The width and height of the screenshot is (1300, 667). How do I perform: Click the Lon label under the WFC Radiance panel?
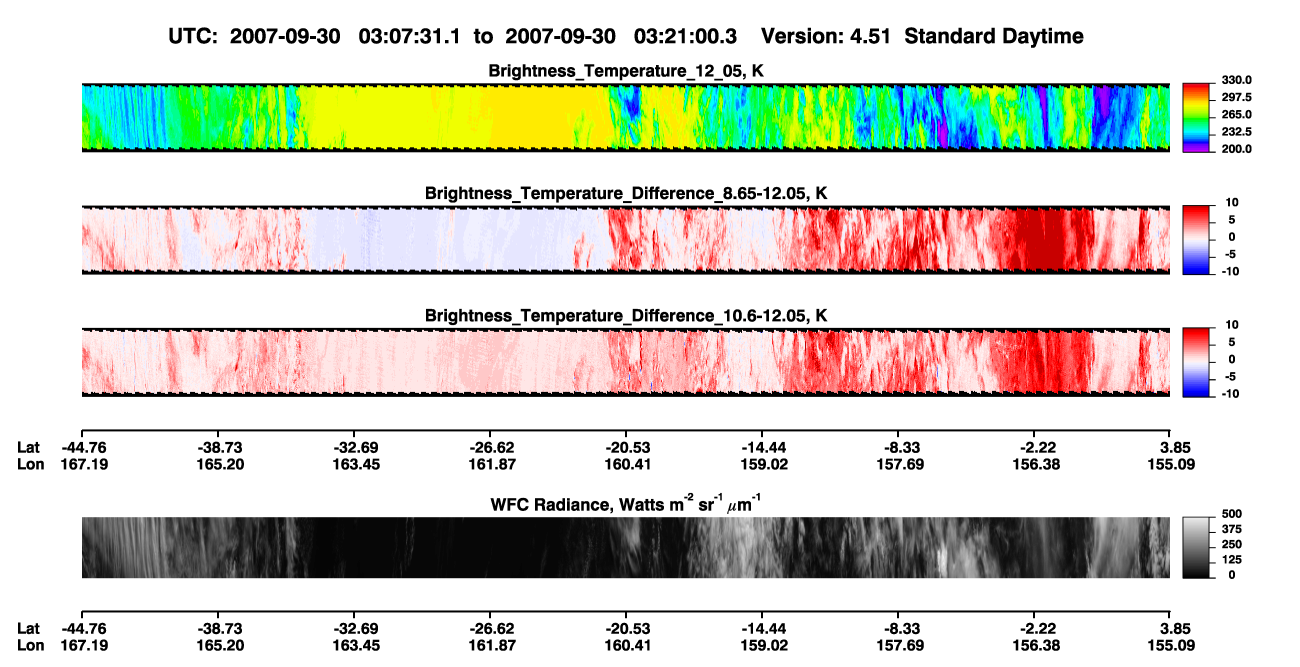pyautogui.click(x=30, y=645)
